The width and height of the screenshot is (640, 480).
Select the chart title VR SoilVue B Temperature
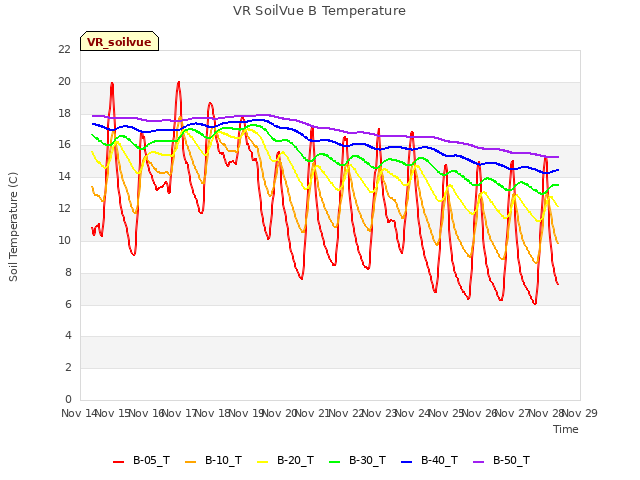[320, 11]
